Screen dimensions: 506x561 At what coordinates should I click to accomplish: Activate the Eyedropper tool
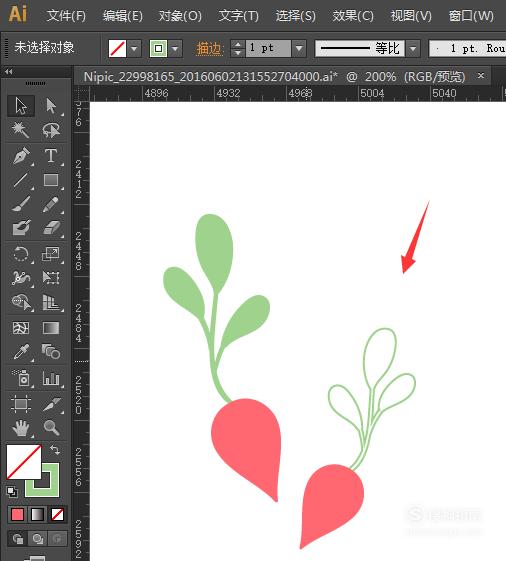click(21, 351)
